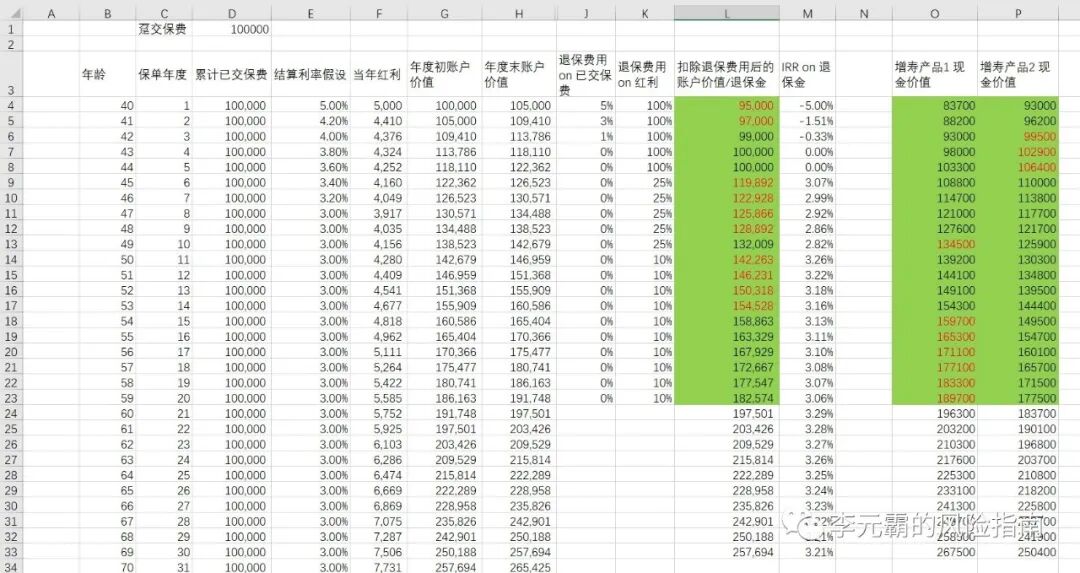Click the 182,574 surrender value cell
Image resolution: width=1080 pixels, height=573 pixels.
pyautogui.click(x=727, y=398)
